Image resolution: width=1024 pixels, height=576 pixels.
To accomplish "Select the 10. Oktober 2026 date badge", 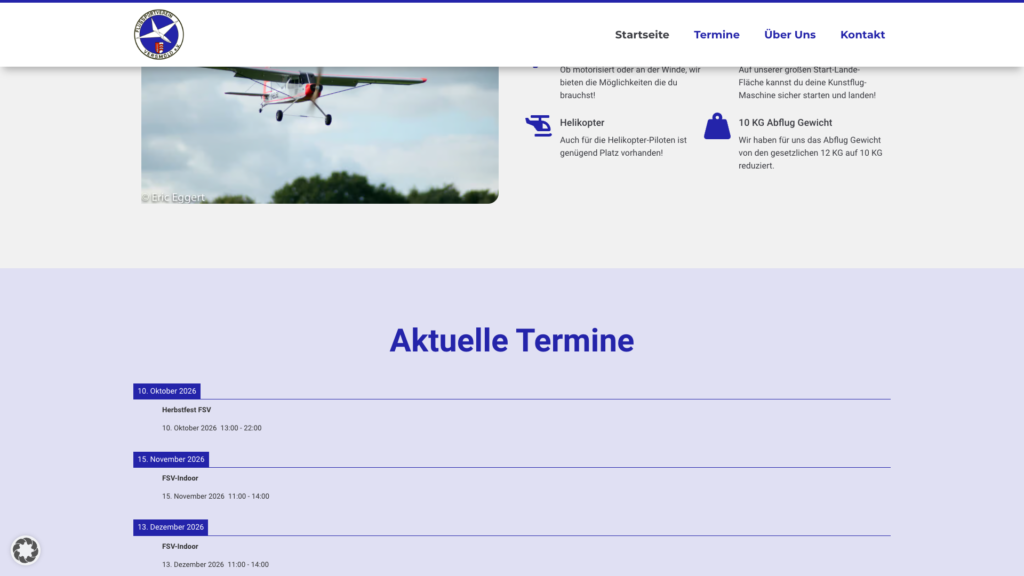I will tap(167, 391).
